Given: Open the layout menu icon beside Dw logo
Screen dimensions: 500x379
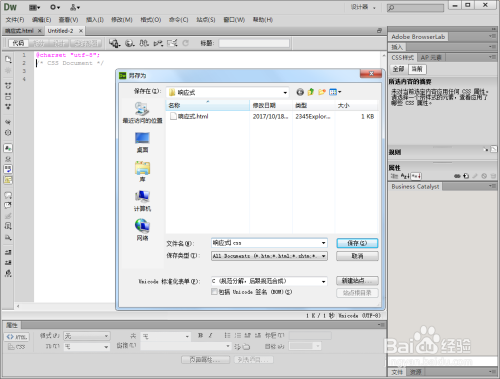Looking at the screenshot, I should click(34, 7).
